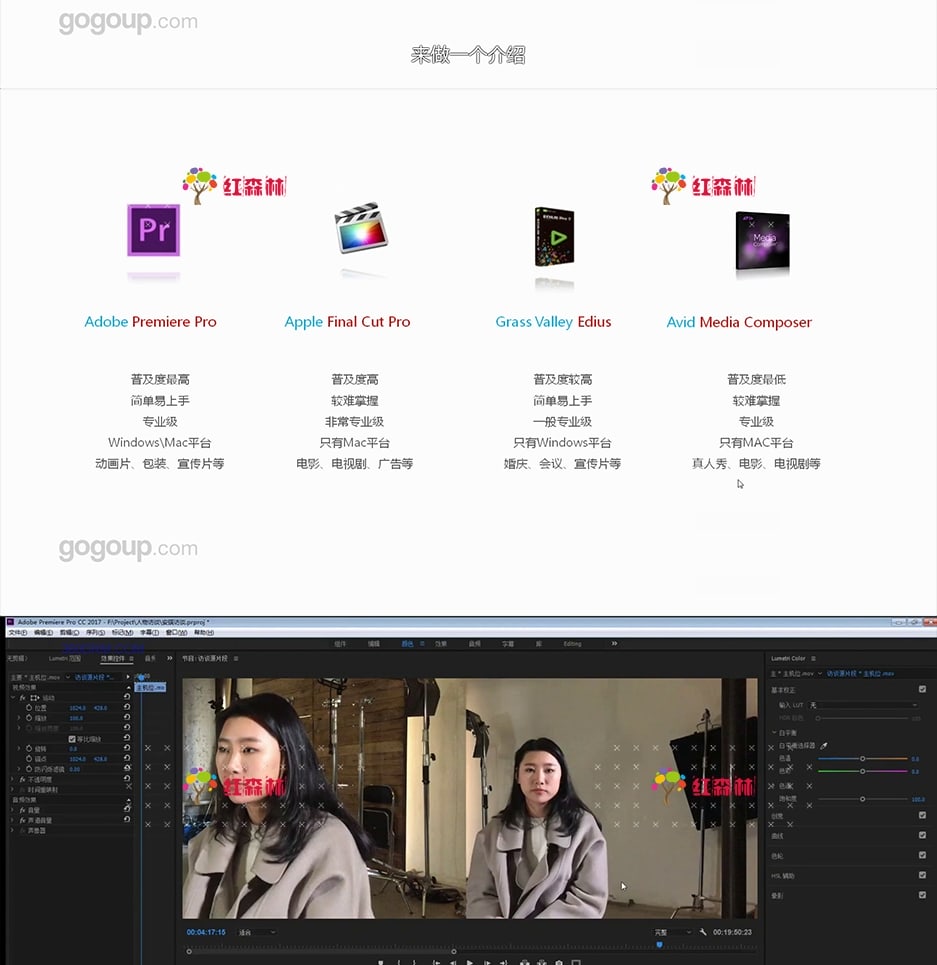Image resolution: width=937 pixels, height=965 pixels.
Task: Click the stopwatch icon for 缩放 (Scale)
Action: (x=29, y=718)
